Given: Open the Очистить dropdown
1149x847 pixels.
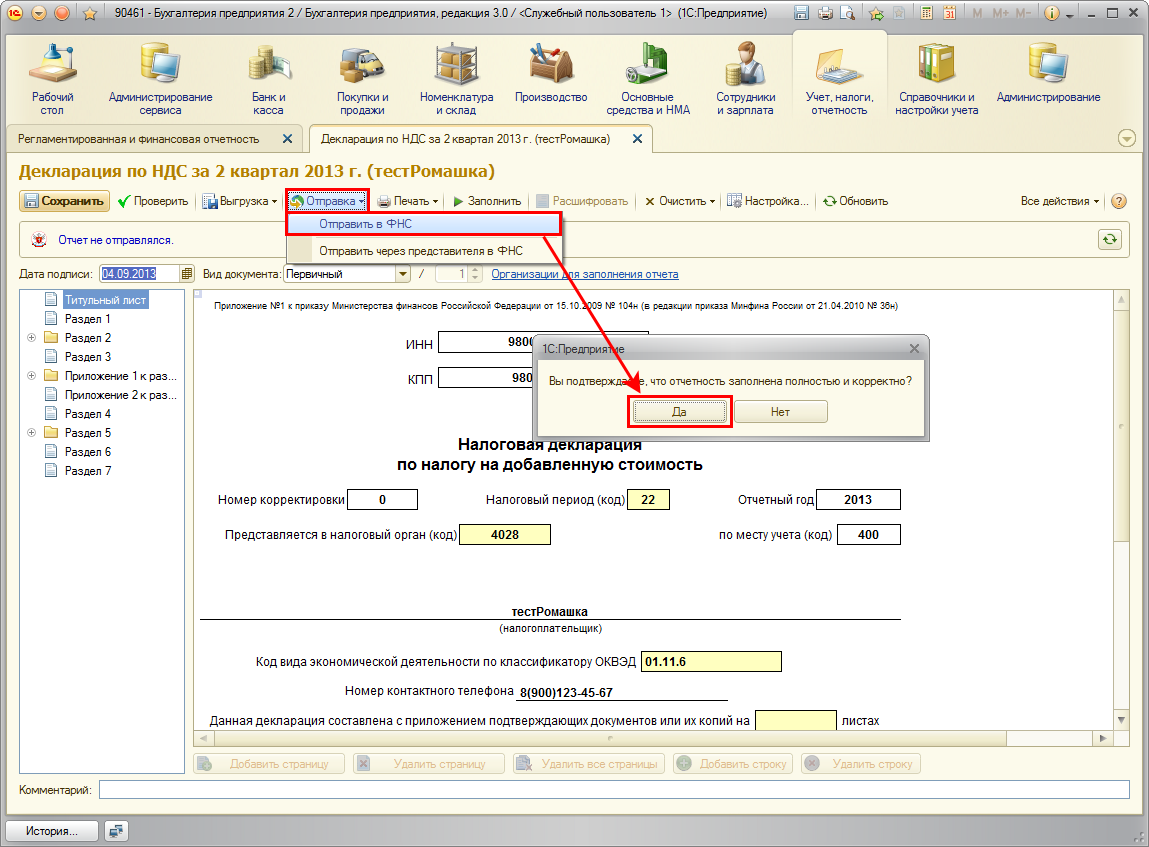Looking at the screenshot, I should coord(679,201).
